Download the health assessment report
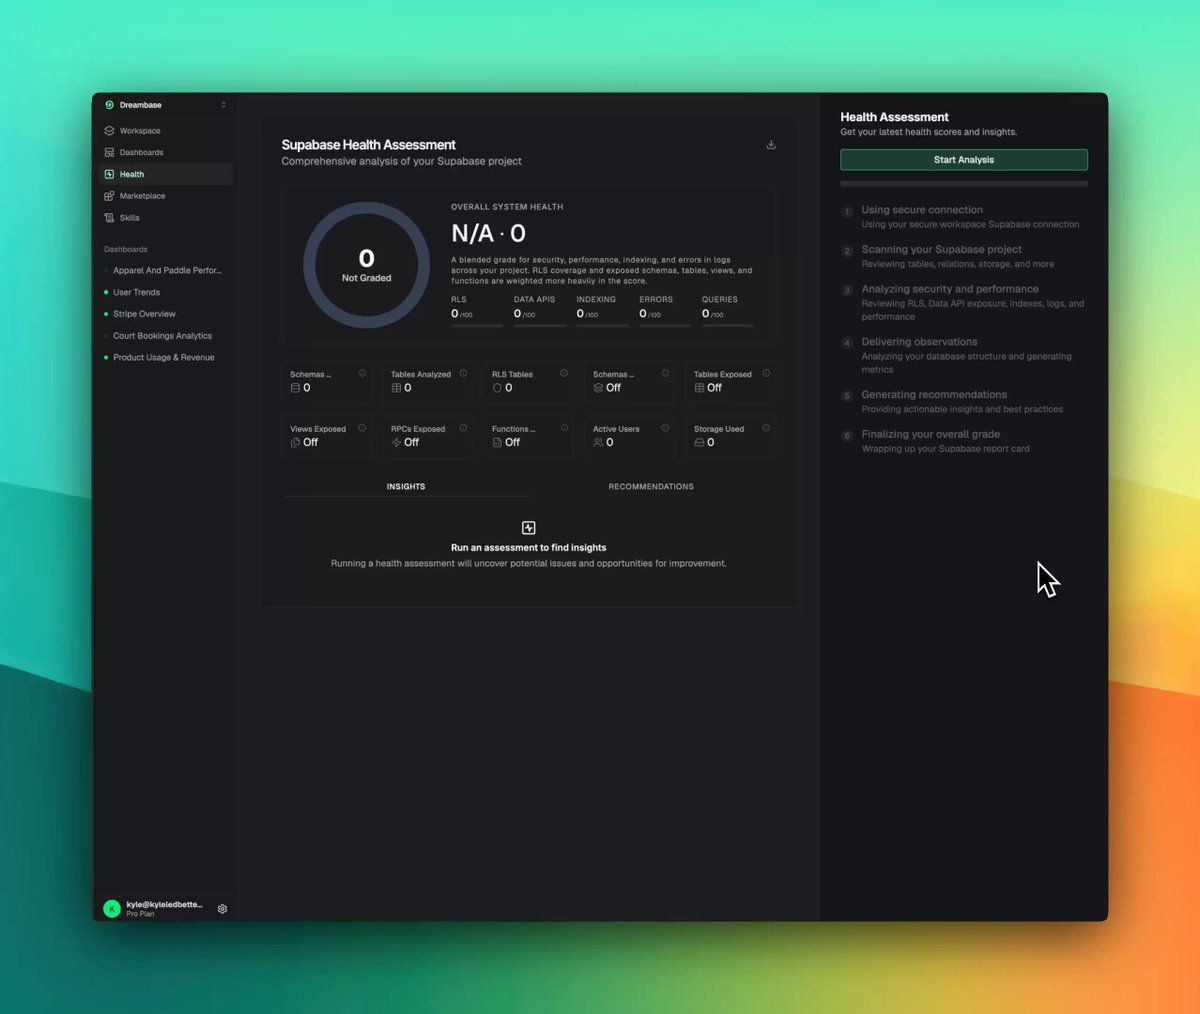1200x1014 pixels. point(771,145)
